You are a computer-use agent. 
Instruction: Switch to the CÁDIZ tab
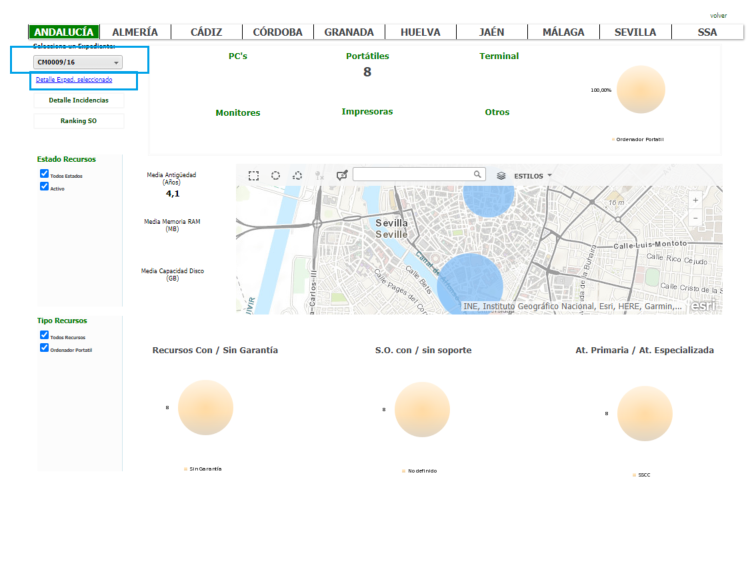(206, 32)
